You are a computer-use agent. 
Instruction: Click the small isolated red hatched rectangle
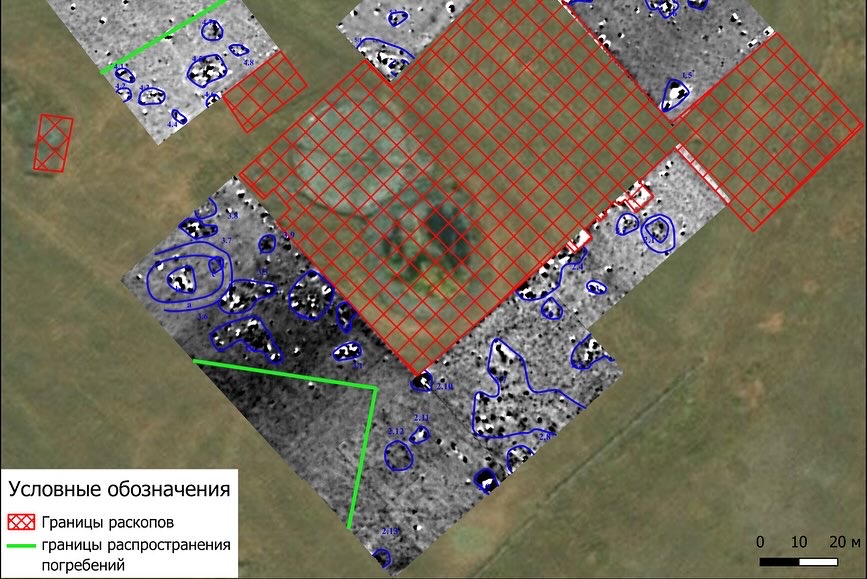[53, 142]
